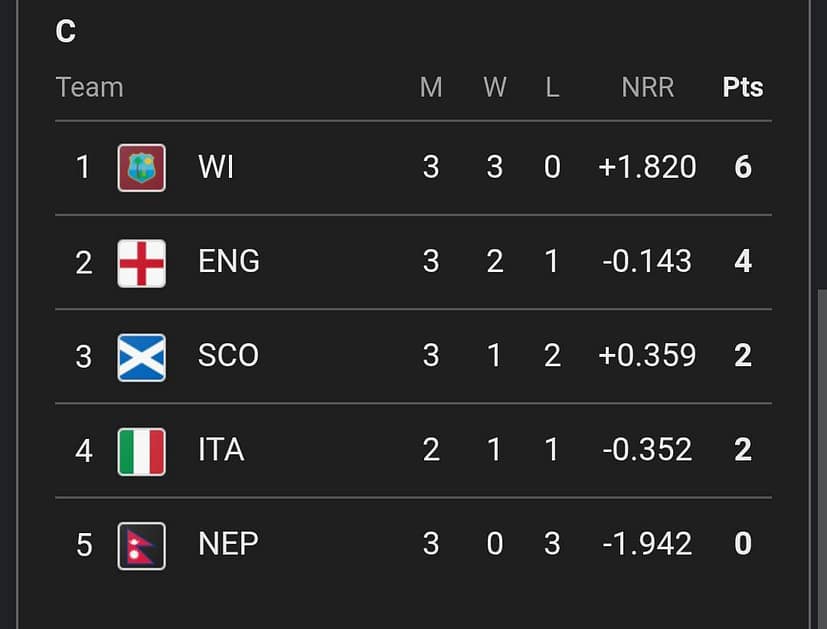Select the SCO team name

click(x=229, y=357)
